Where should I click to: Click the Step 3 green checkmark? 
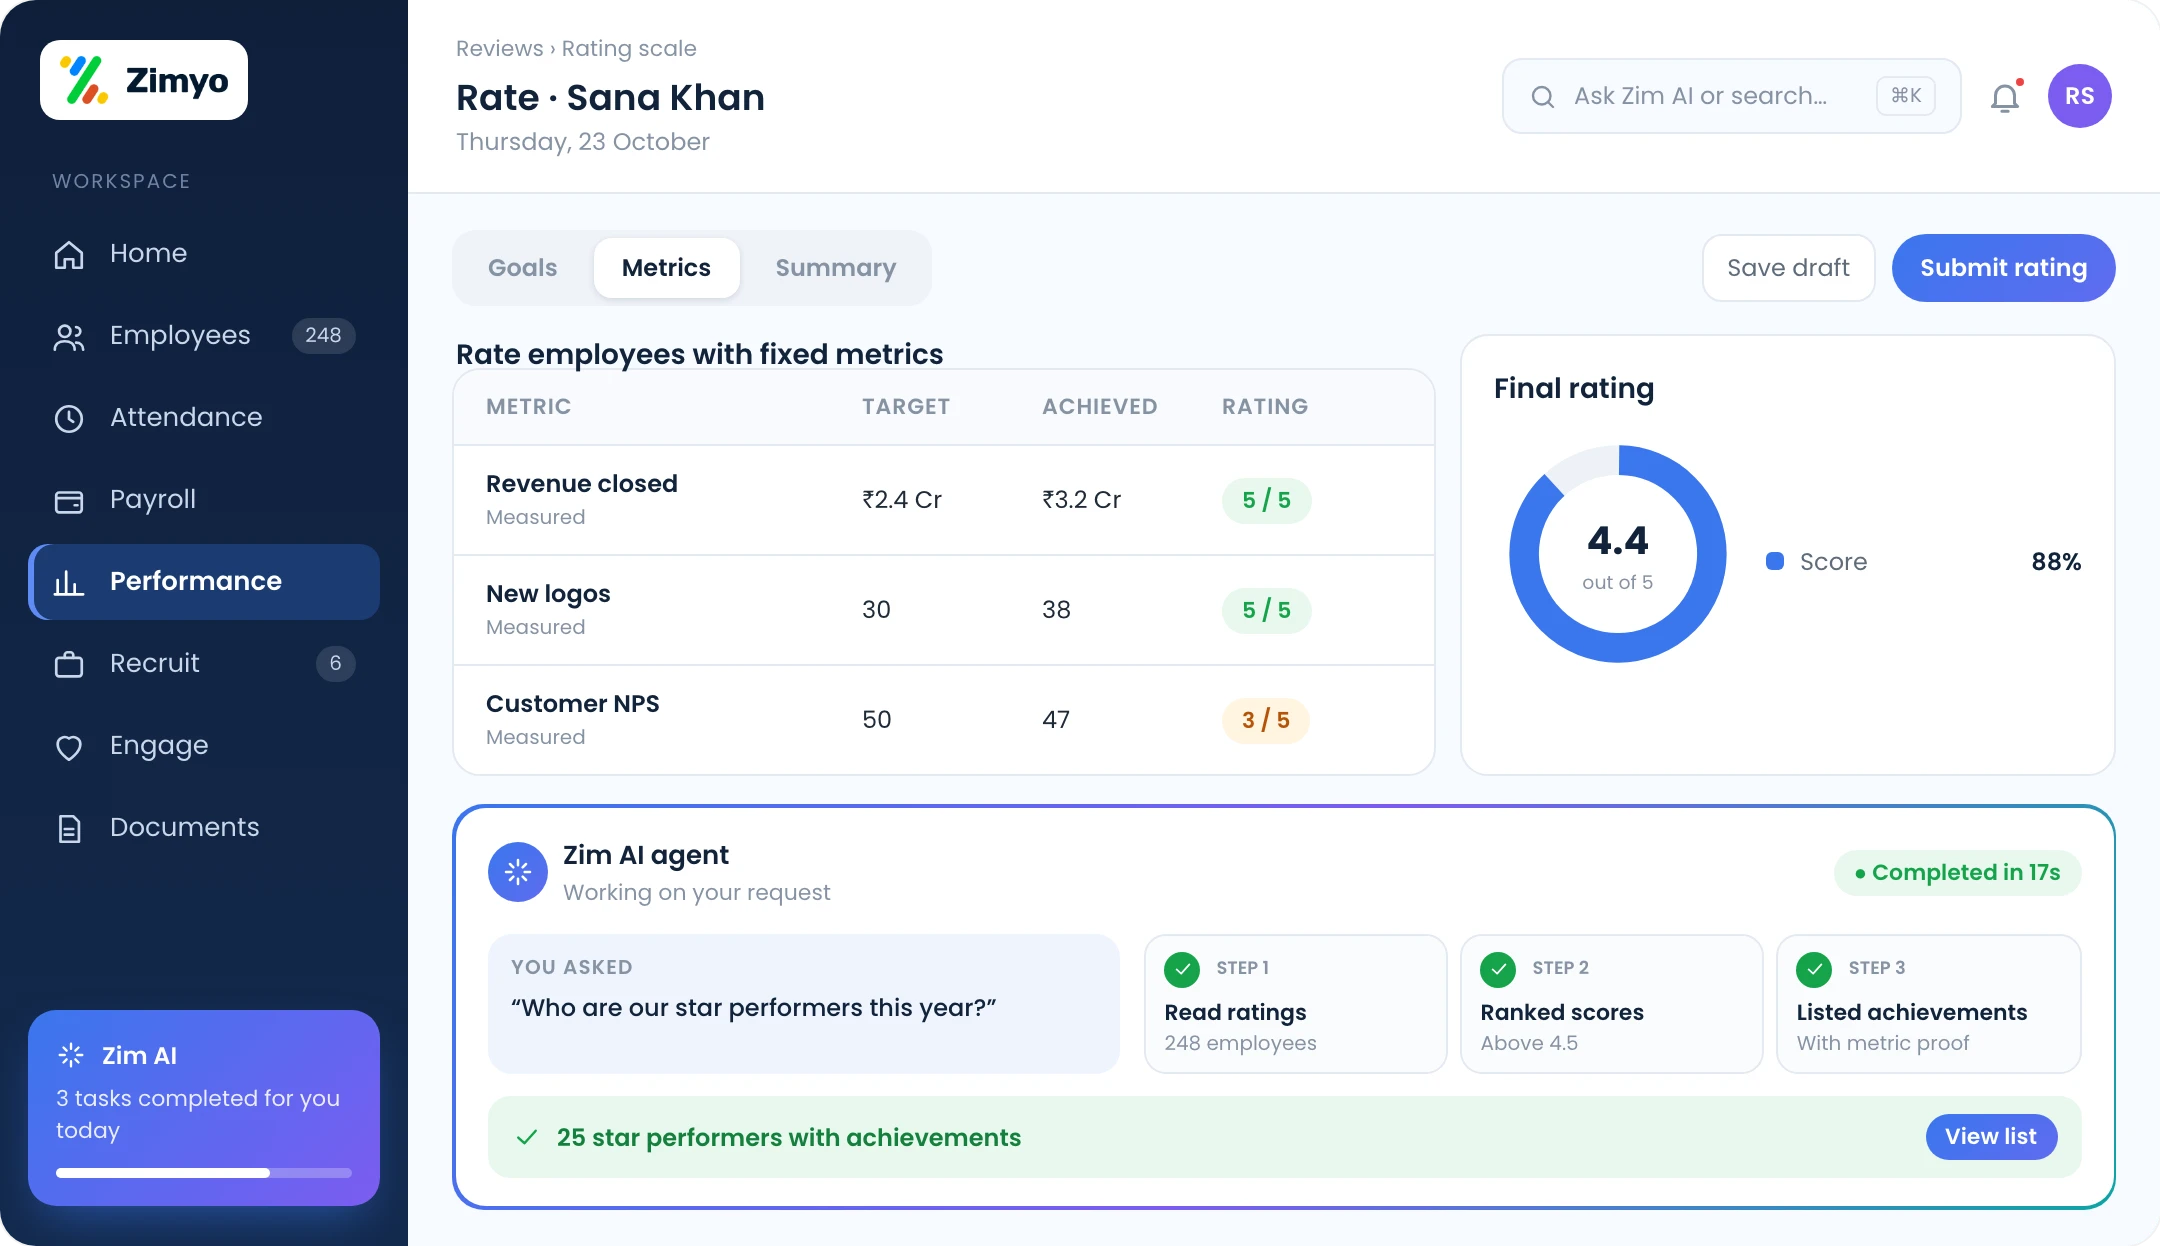(x=1814, y=969)
